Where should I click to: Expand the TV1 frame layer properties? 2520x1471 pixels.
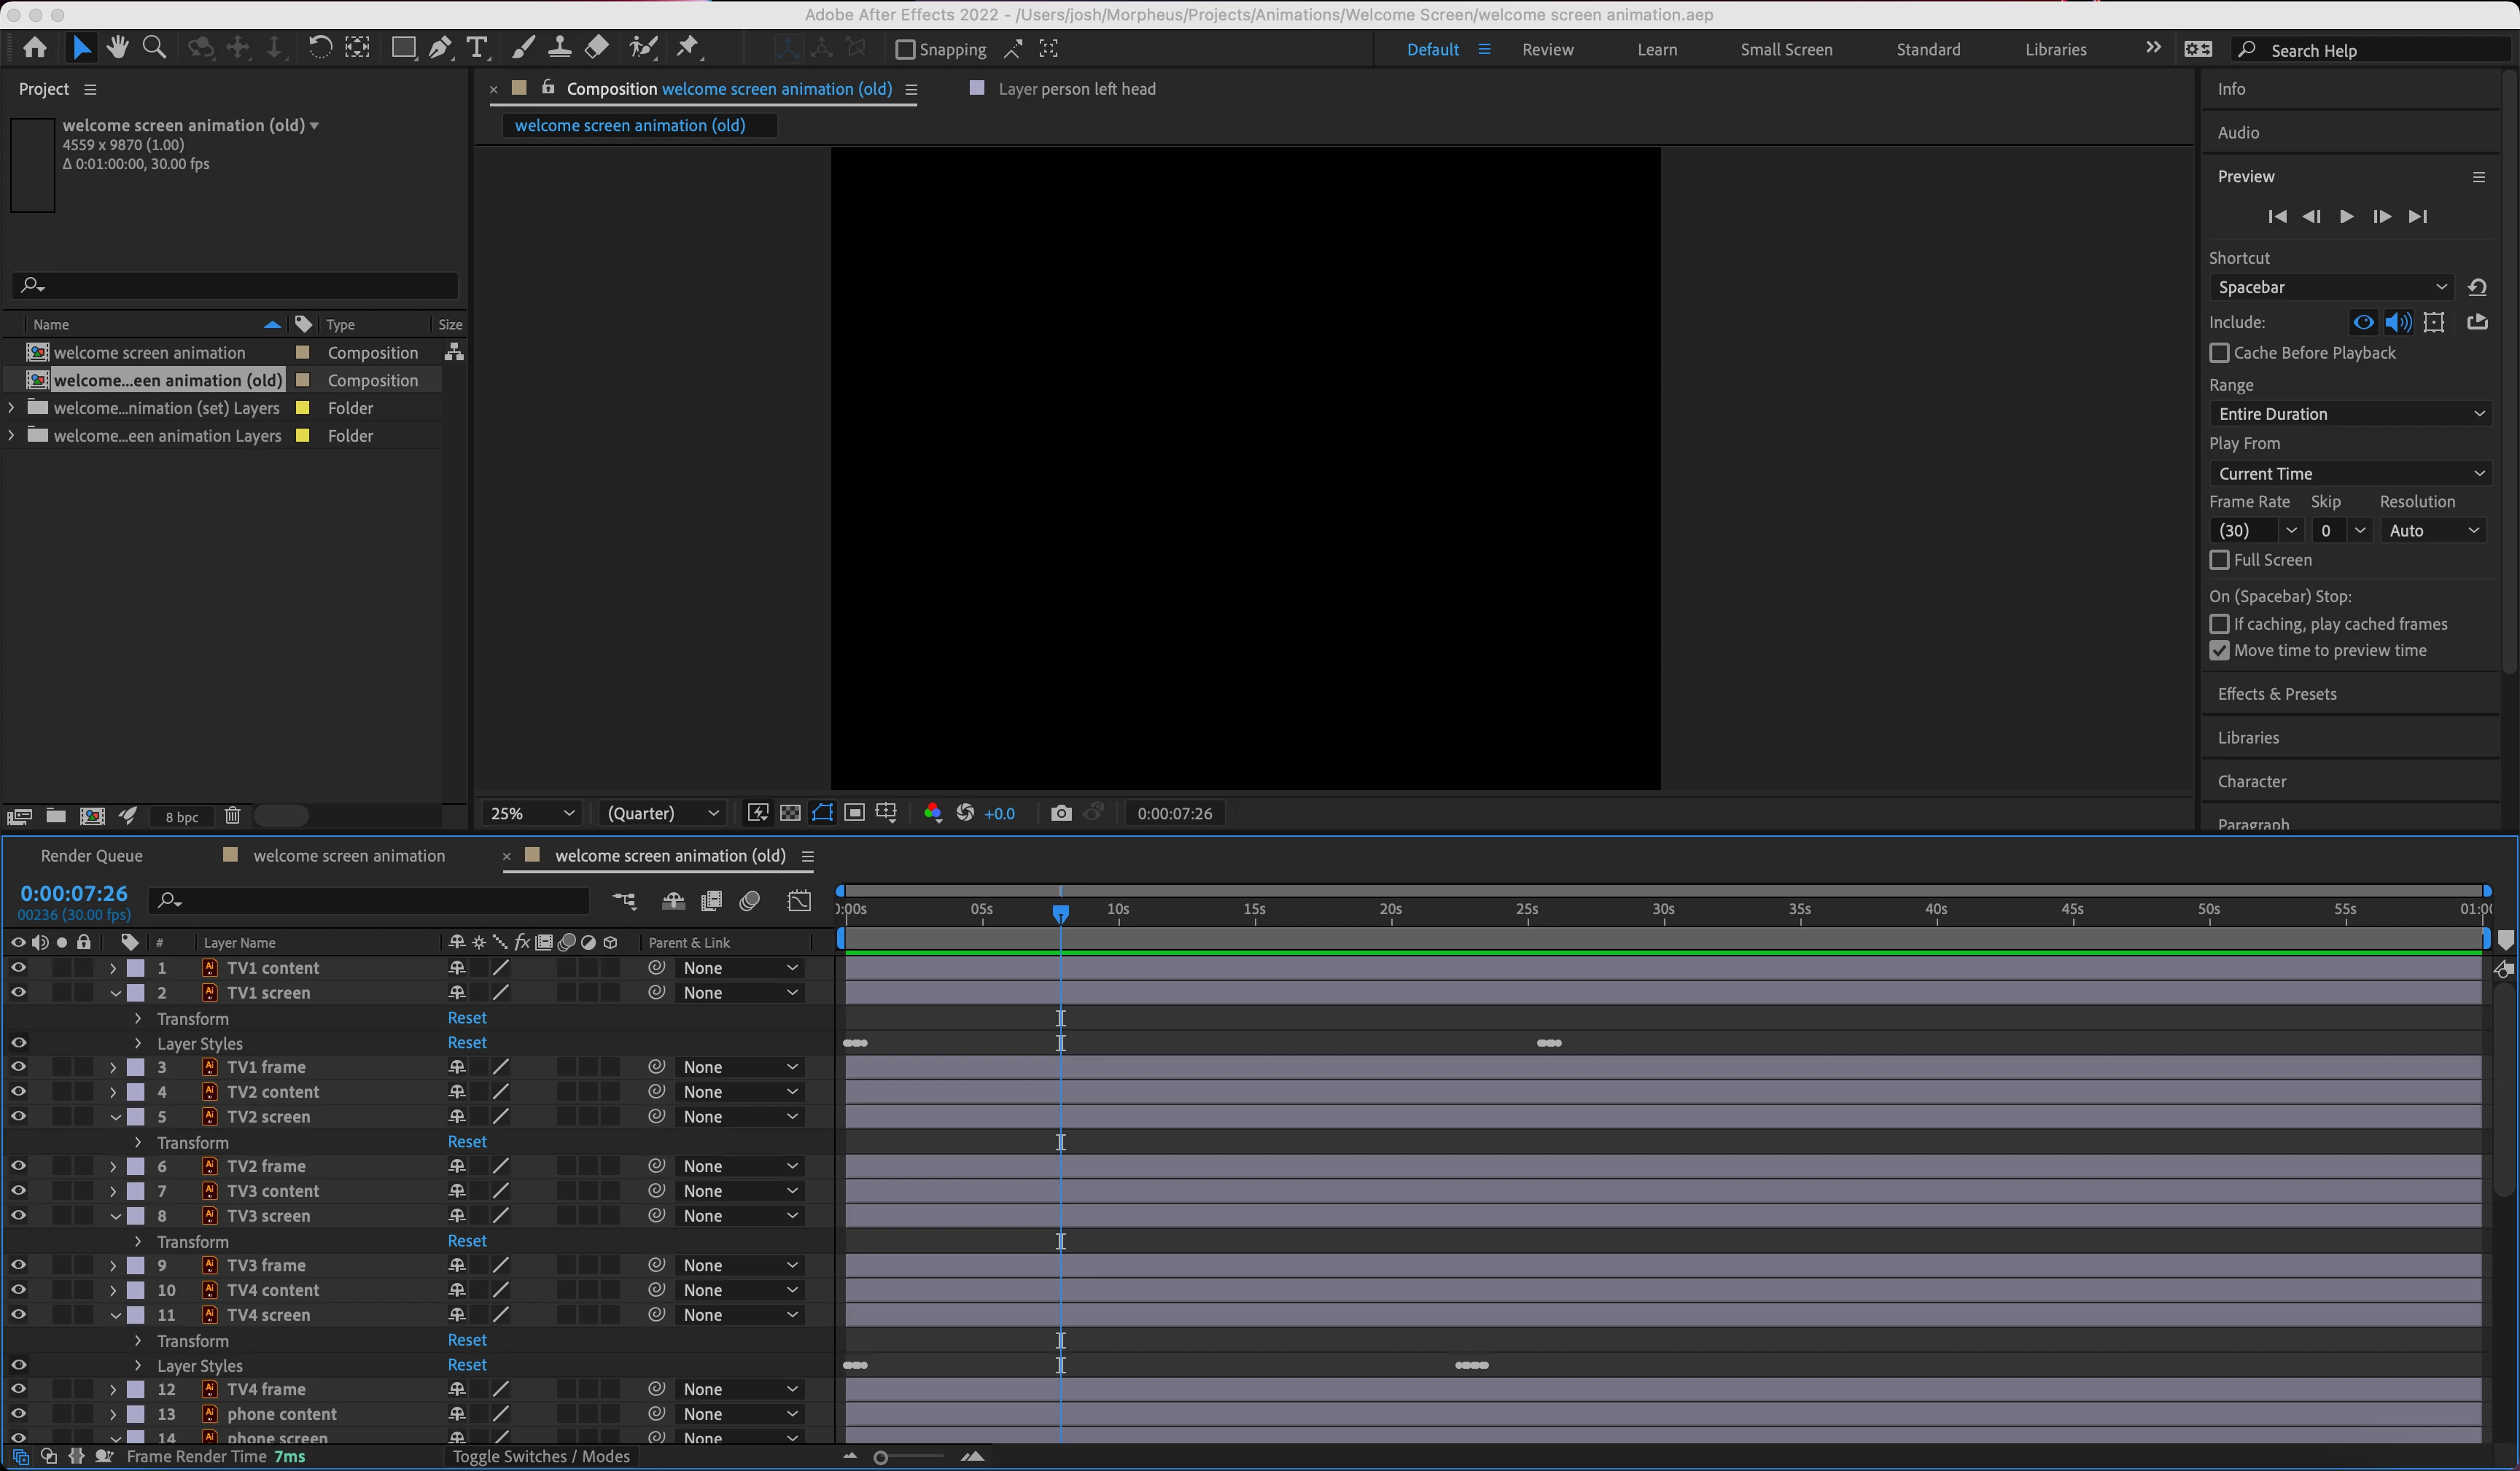(x=113, y=1068)
